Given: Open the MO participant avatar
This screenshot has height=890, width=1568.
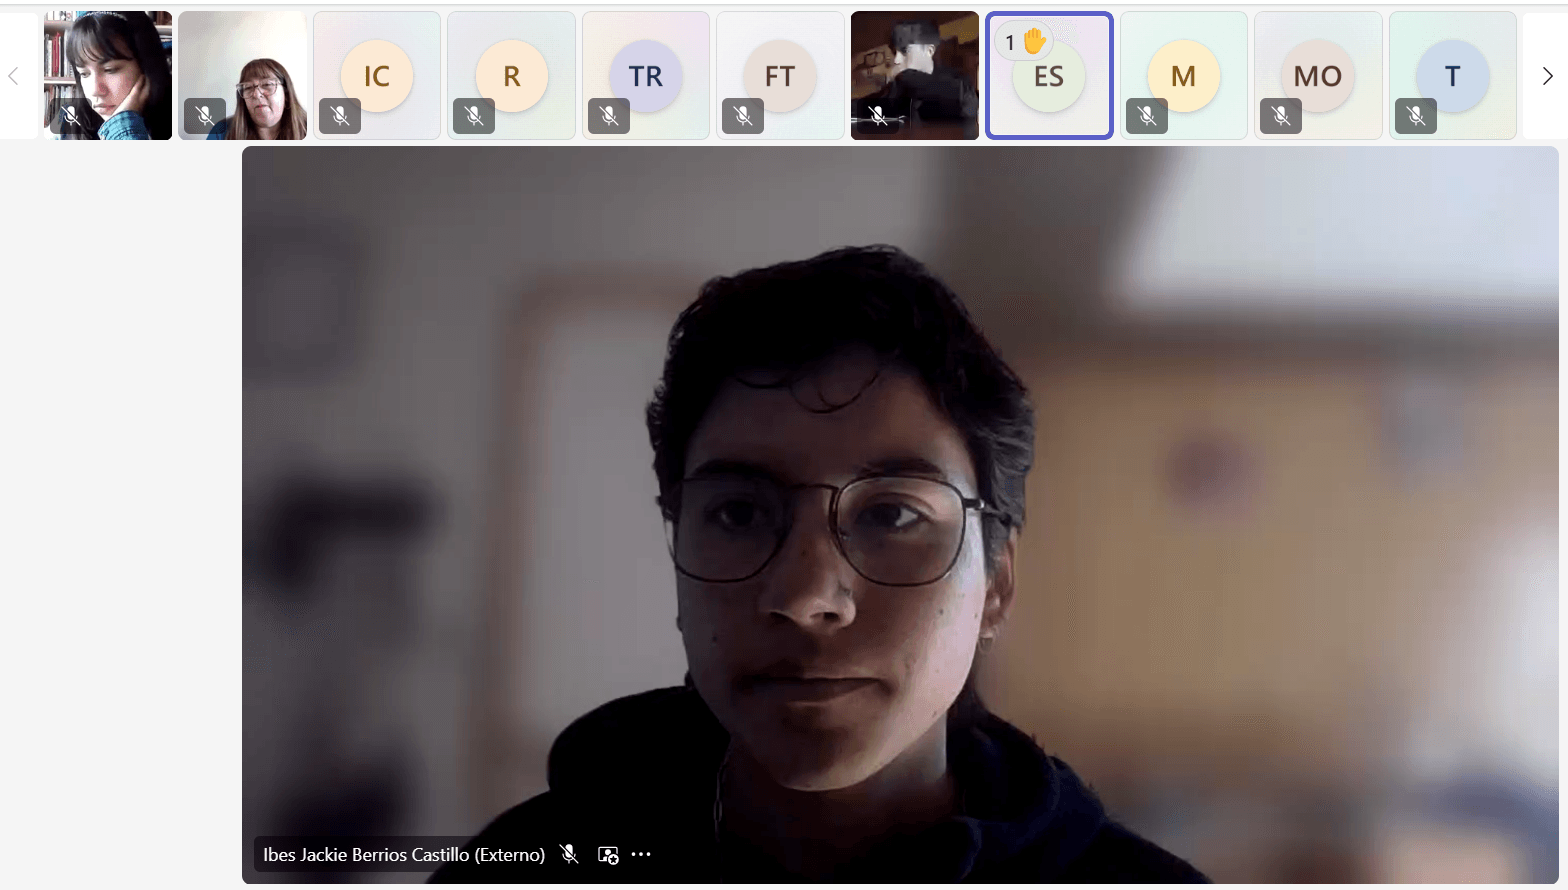Looking at the screenshot, I should [1317, 76].
